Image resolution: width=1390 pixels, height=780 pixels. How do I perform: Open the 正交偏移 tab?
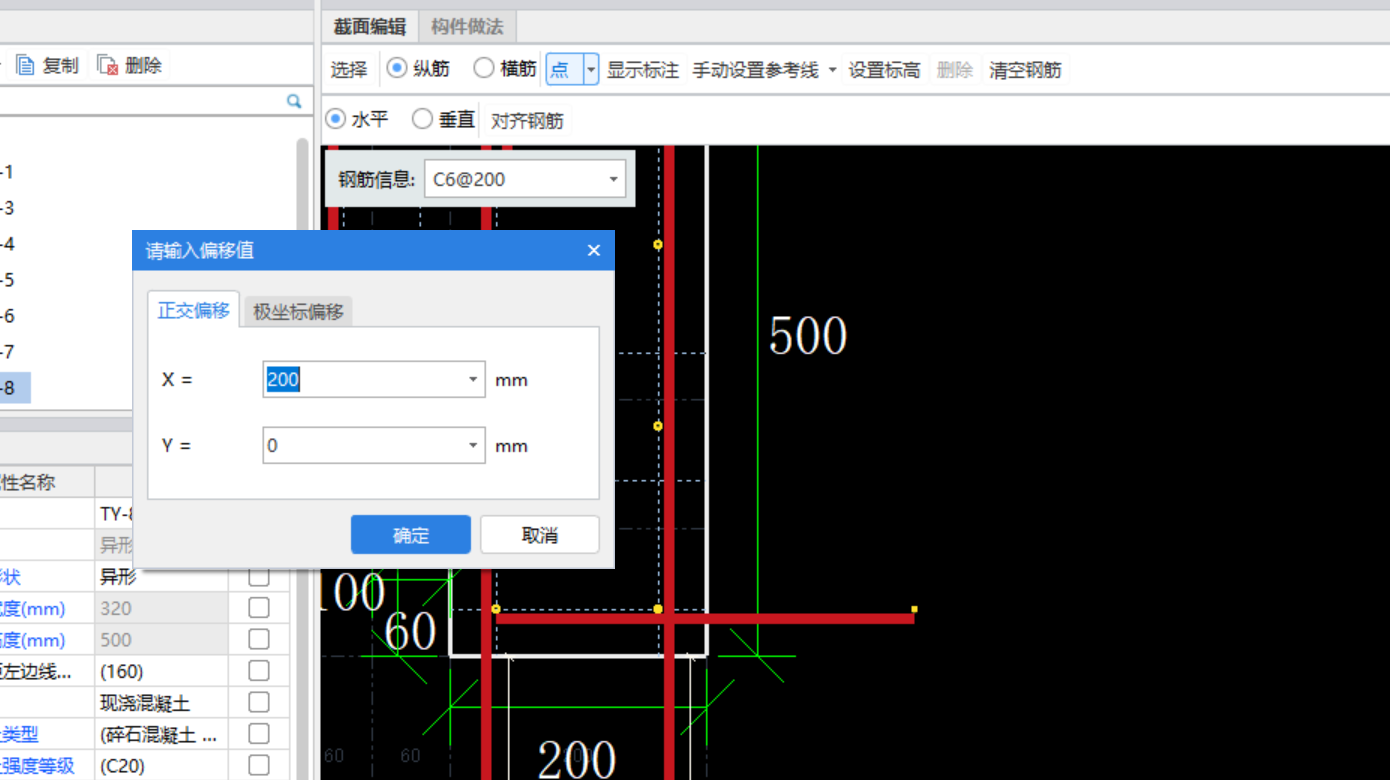(x=194, y=310)
